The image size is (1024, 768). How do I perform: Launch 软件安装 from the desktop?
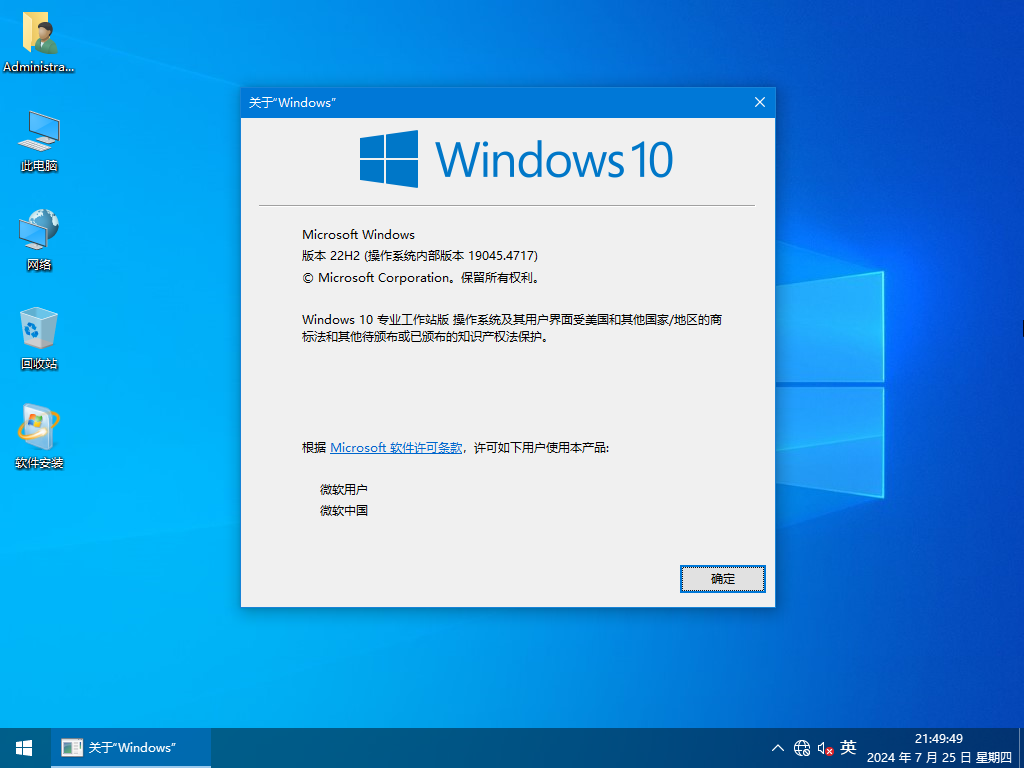point(37,434)
